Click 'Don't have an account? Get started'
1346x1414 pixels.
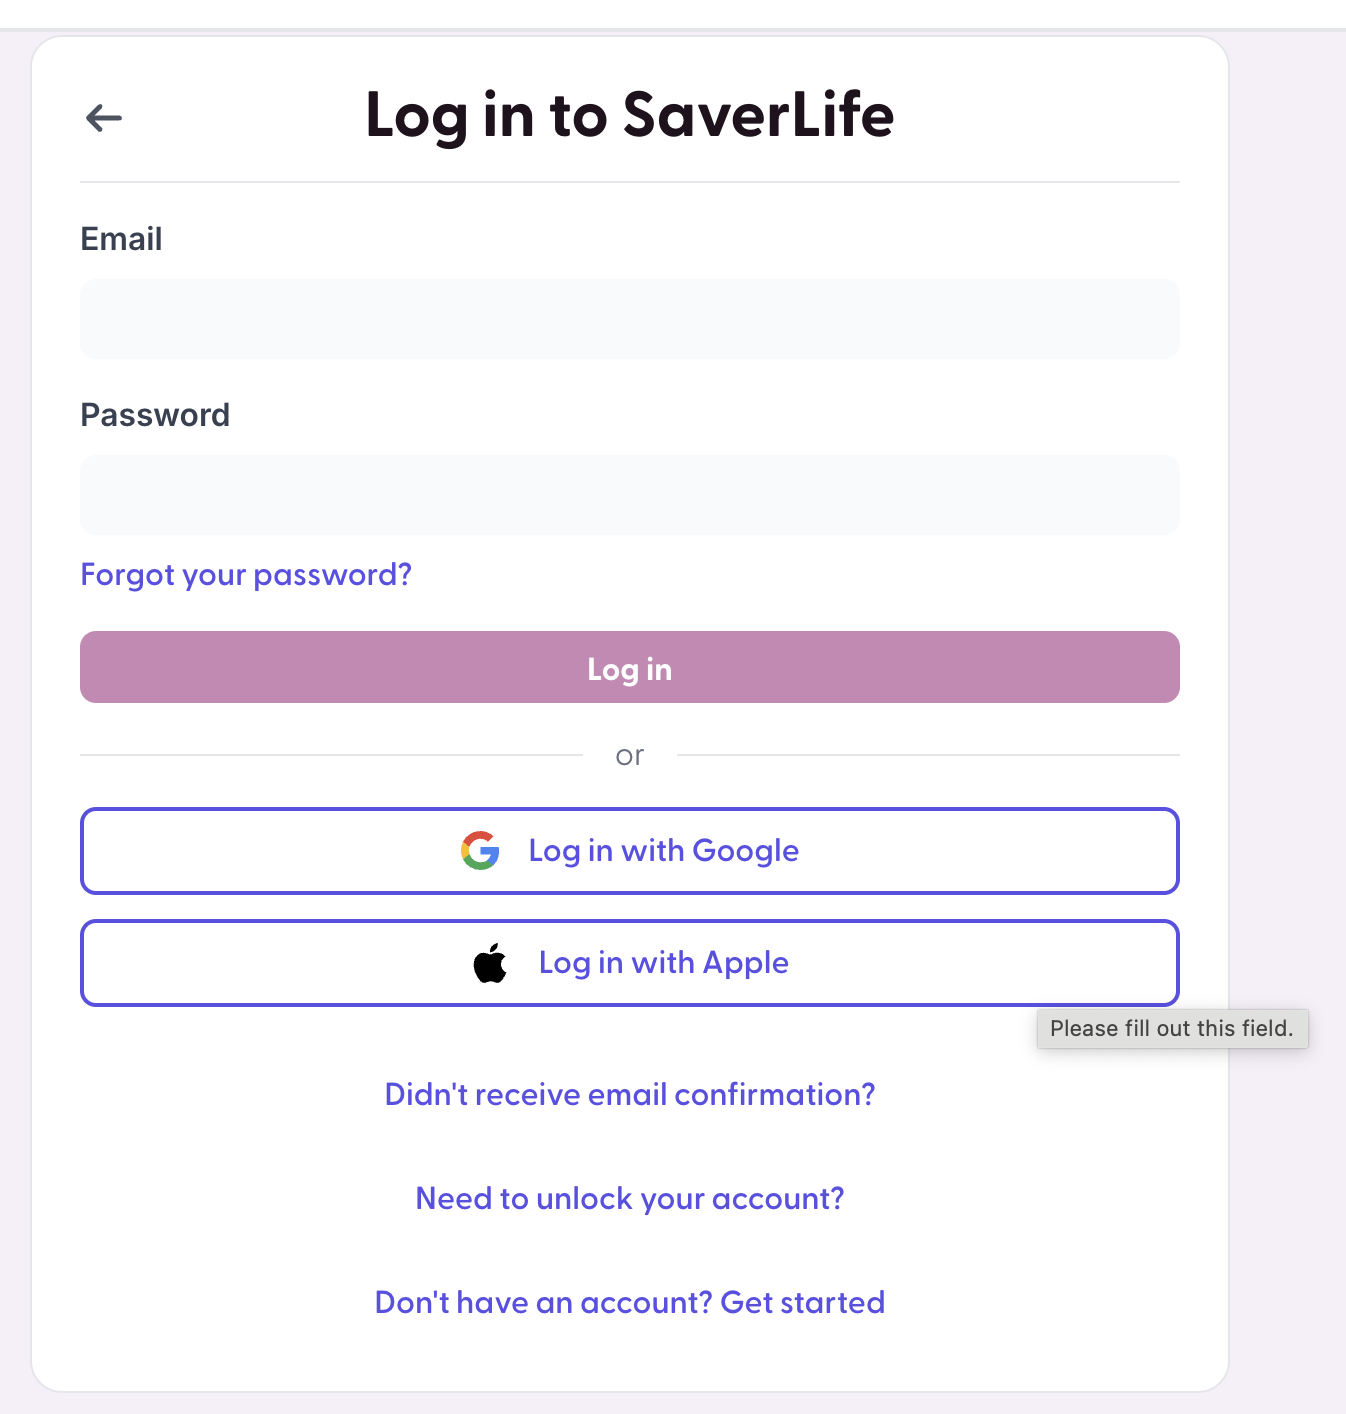tap(630, 1303)
